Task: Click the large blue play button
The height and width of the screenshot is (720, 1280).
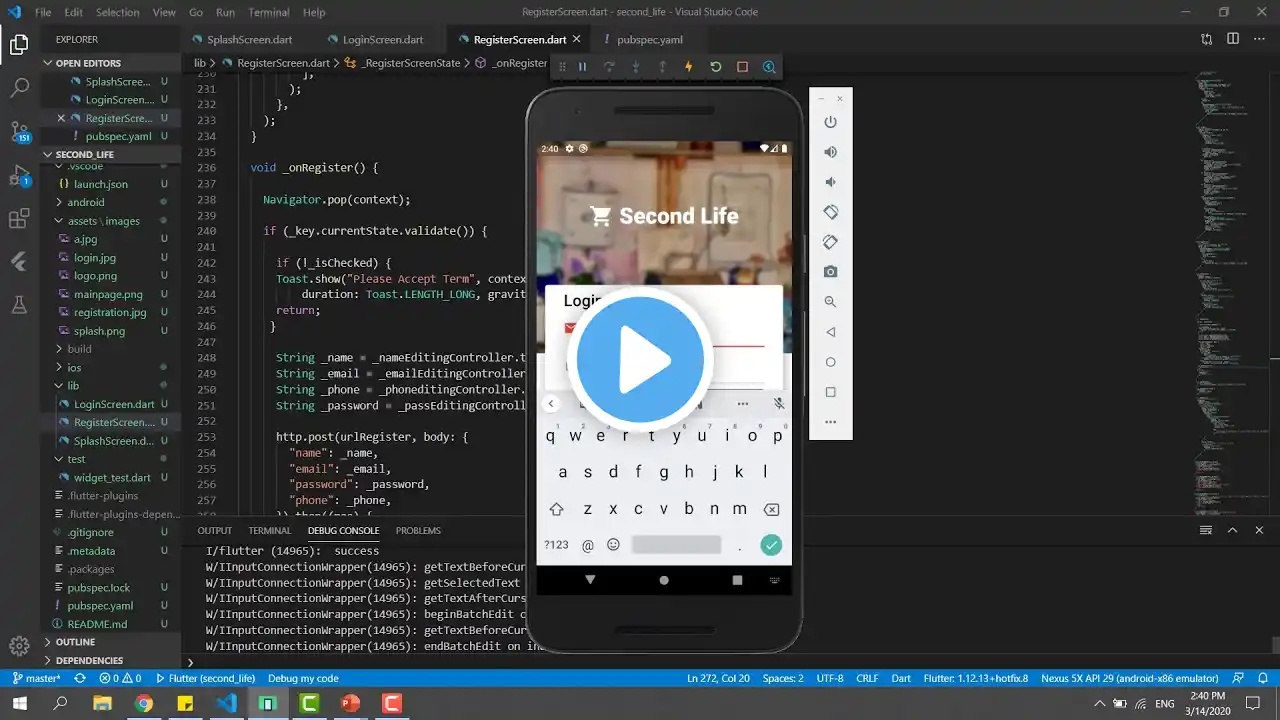Action: pos(640,360)
